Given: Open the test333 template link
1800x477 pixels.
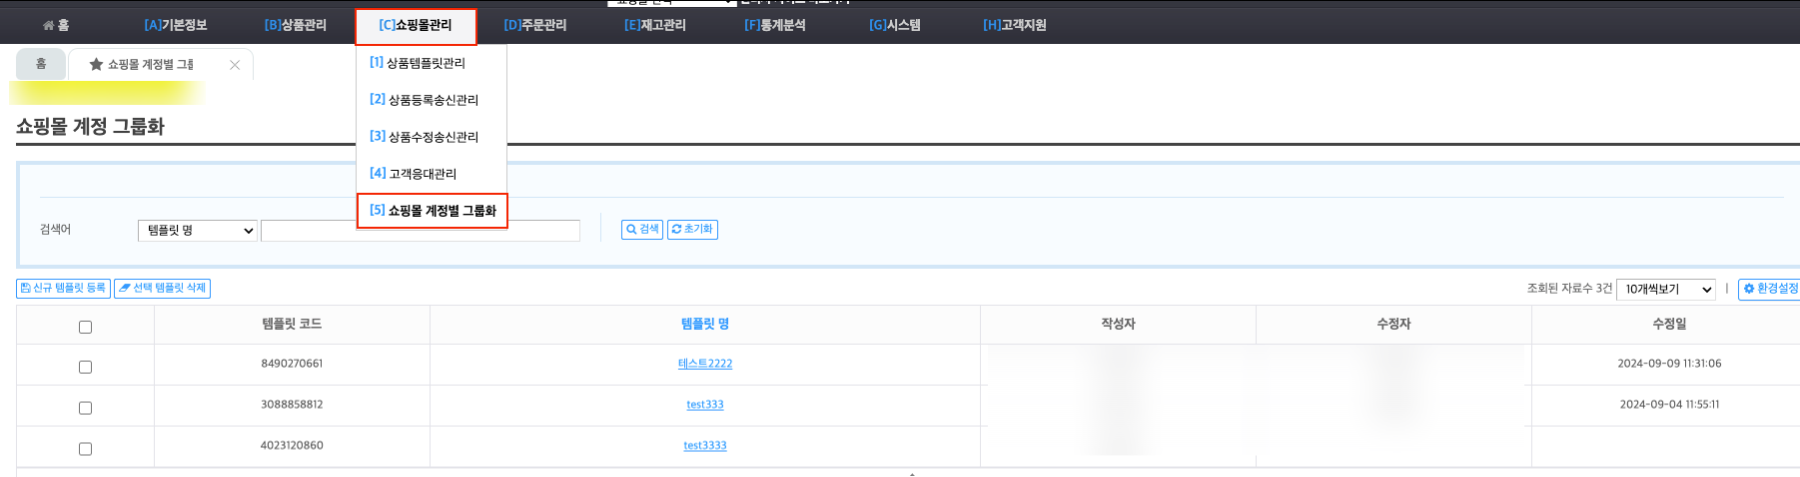Looking at the screenshot, I should pyautogui.click(x=705, y=405).
